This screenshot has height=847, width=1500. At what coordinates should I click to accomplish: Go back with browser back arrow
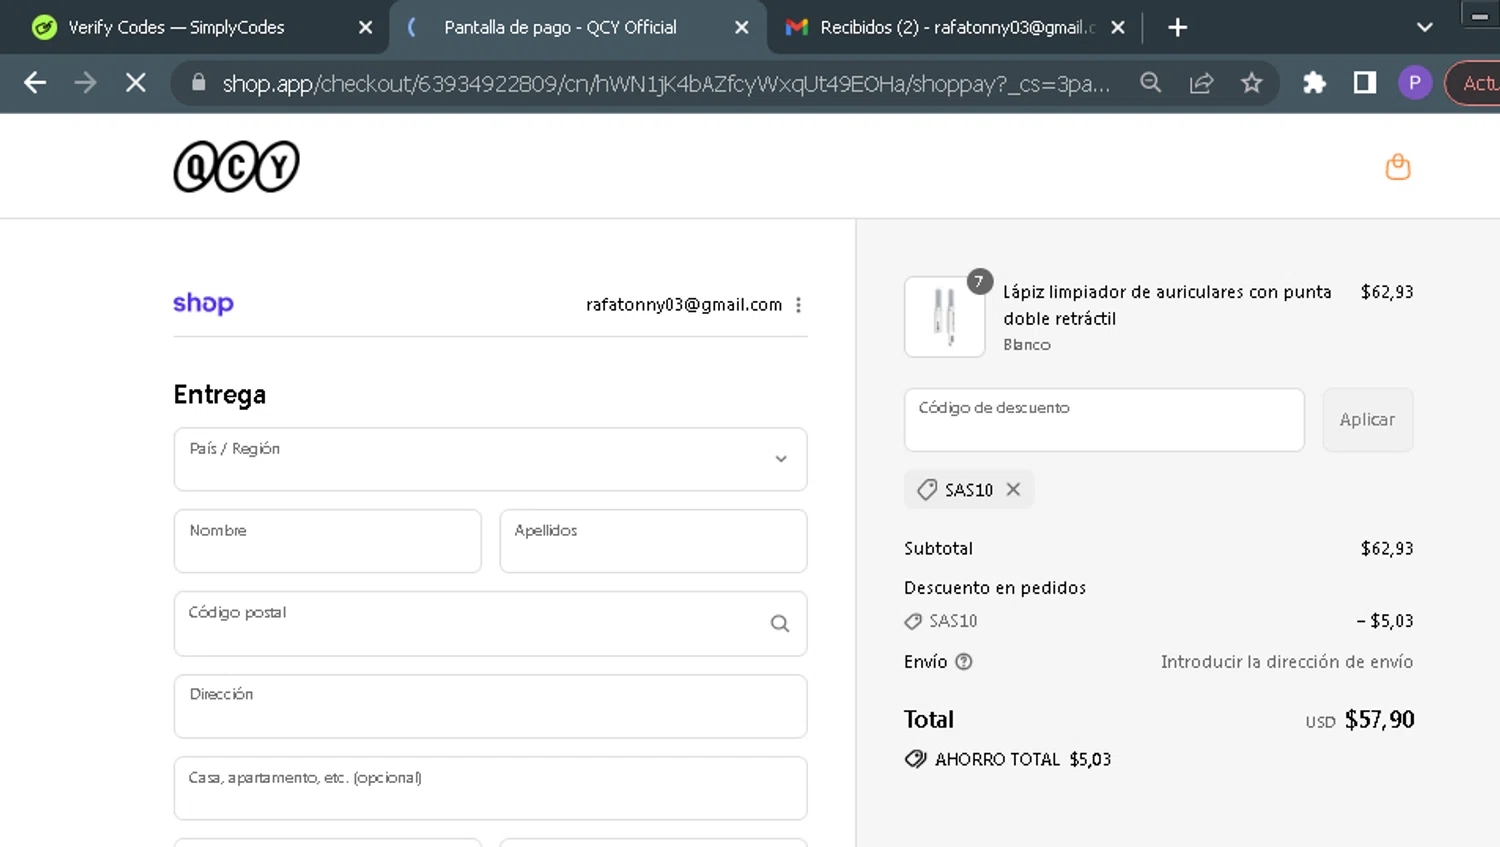(35, 83)
